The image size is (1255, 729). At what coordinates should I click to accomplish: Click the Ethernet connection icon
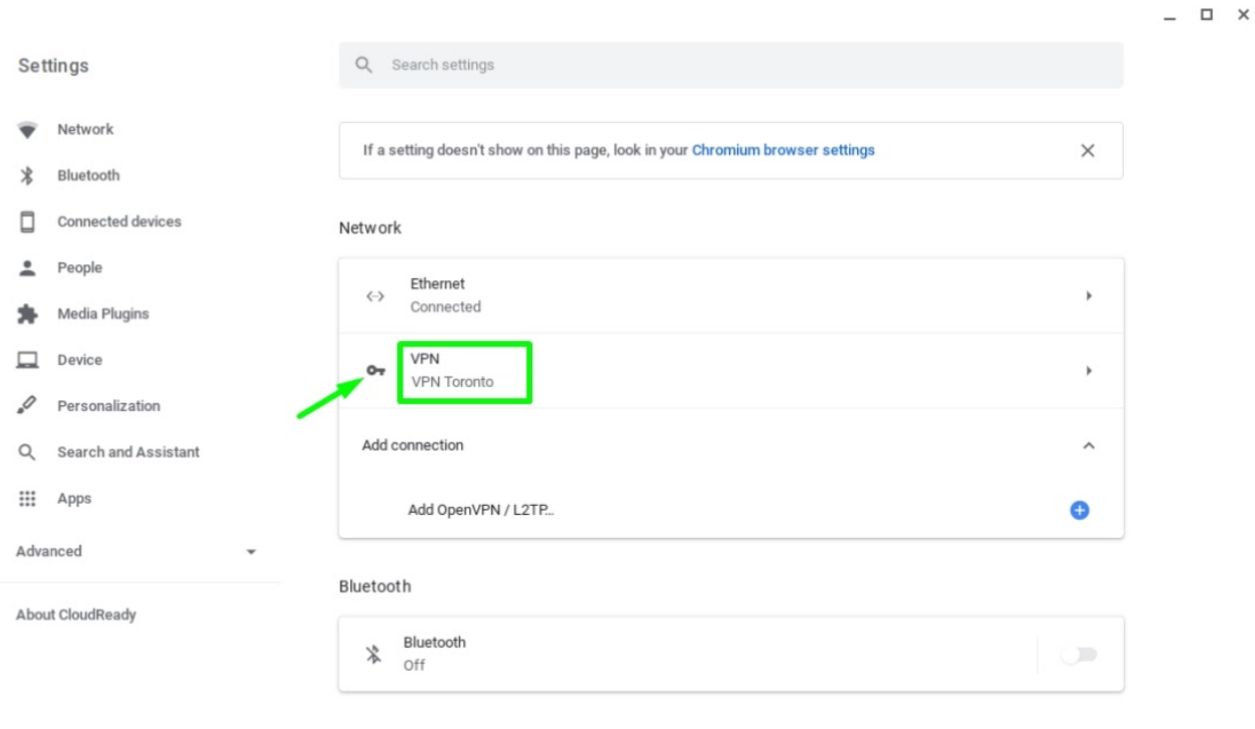[375, 296]
